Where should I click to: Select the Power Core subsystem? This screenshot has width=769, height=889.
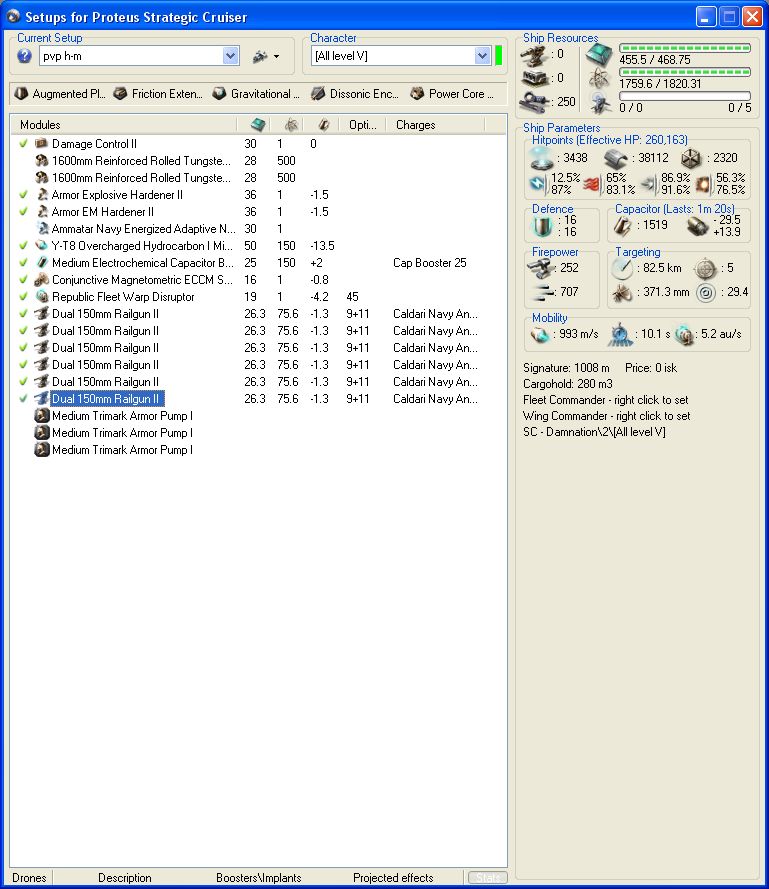click(x=452, y=94)
